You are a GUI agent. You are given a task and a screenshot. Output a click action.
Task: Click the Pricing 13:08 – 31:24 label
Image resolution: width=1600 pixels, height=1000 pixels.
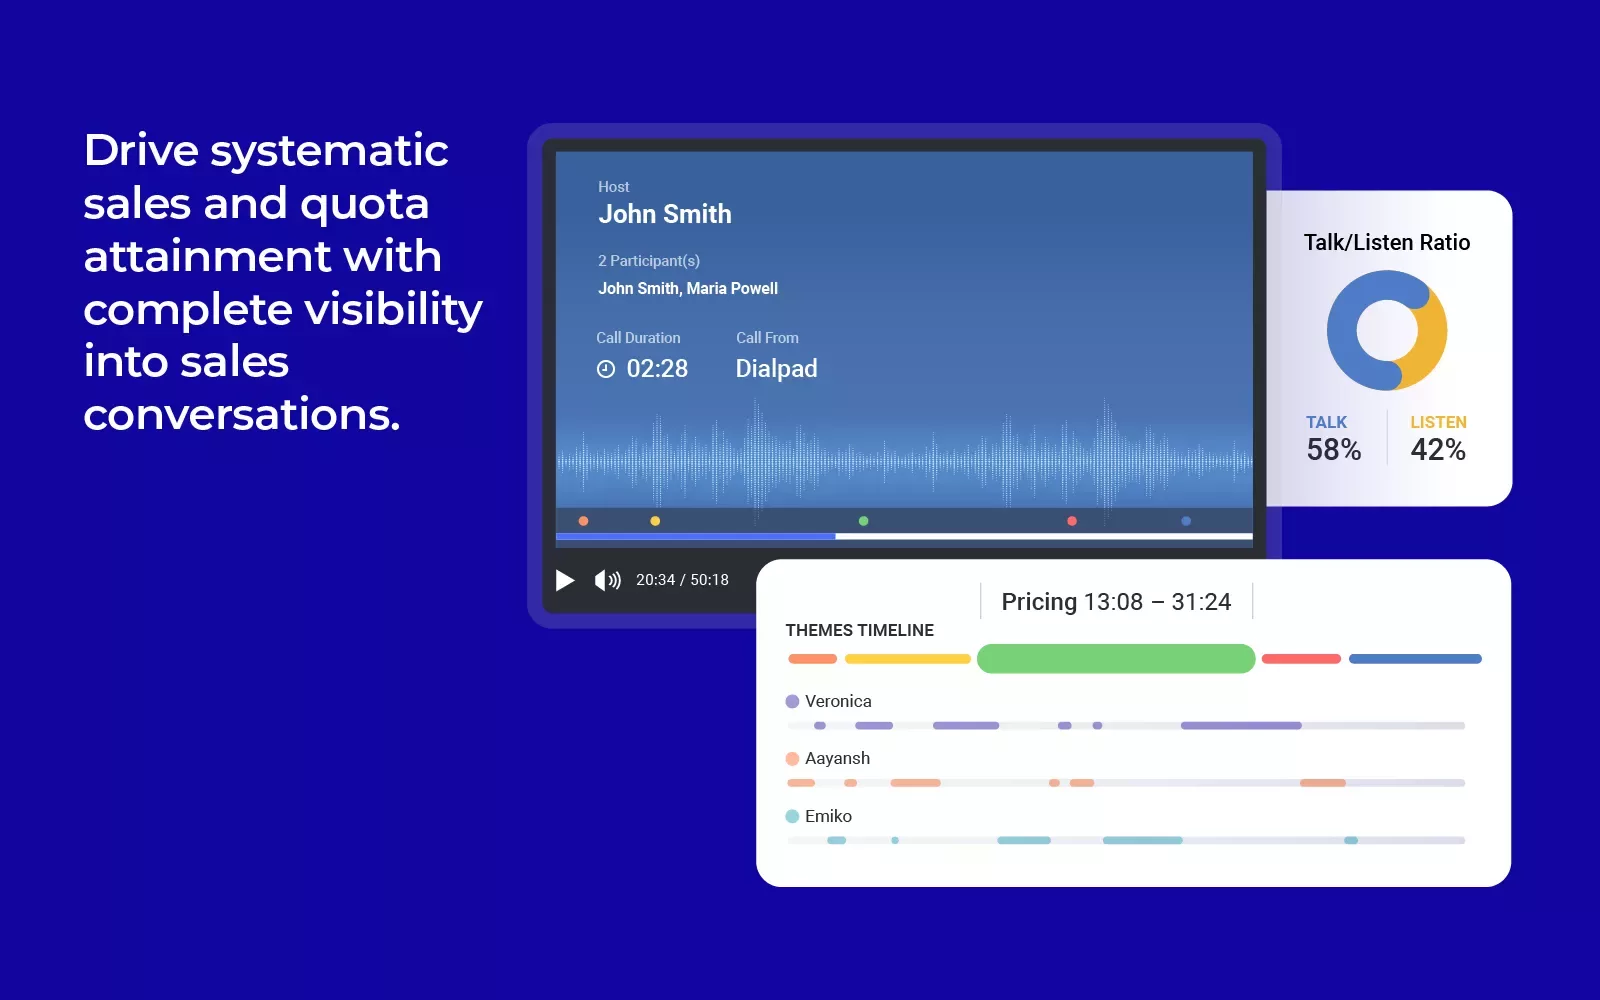1116,602
